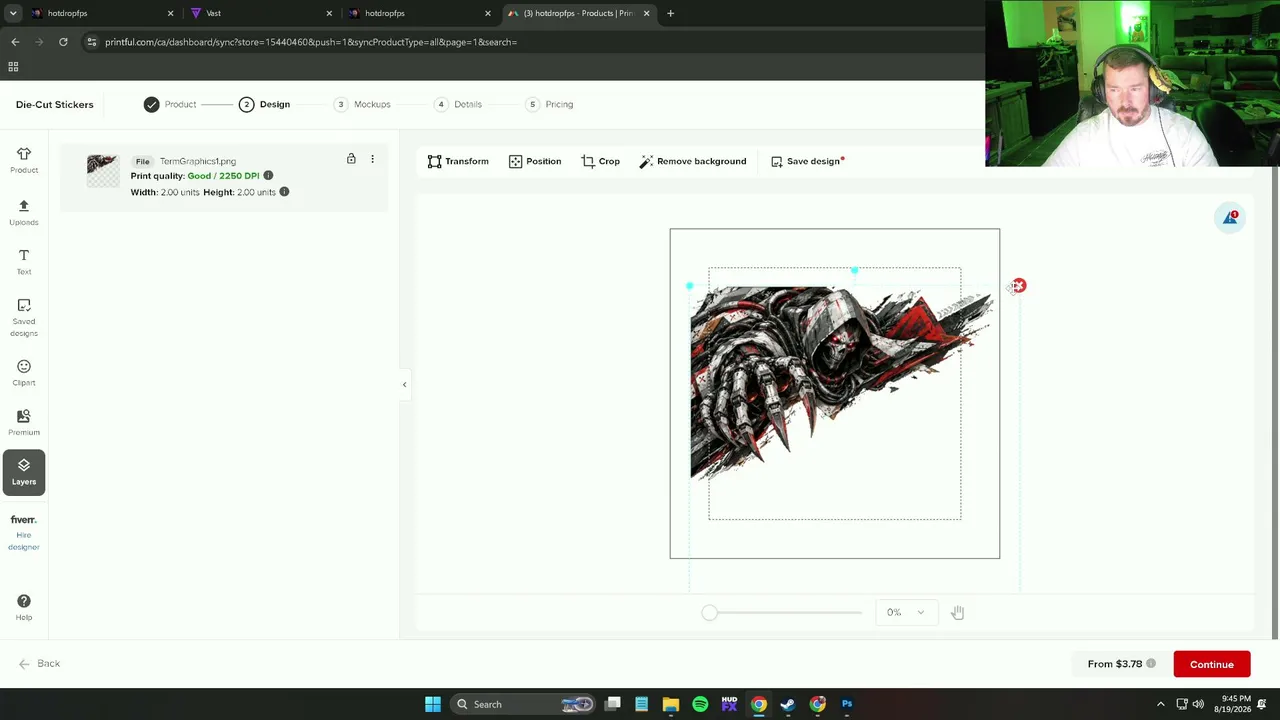Open the Product panel in the sidebar
This screenshot has width=1280, height=720.
click(24, 159)
